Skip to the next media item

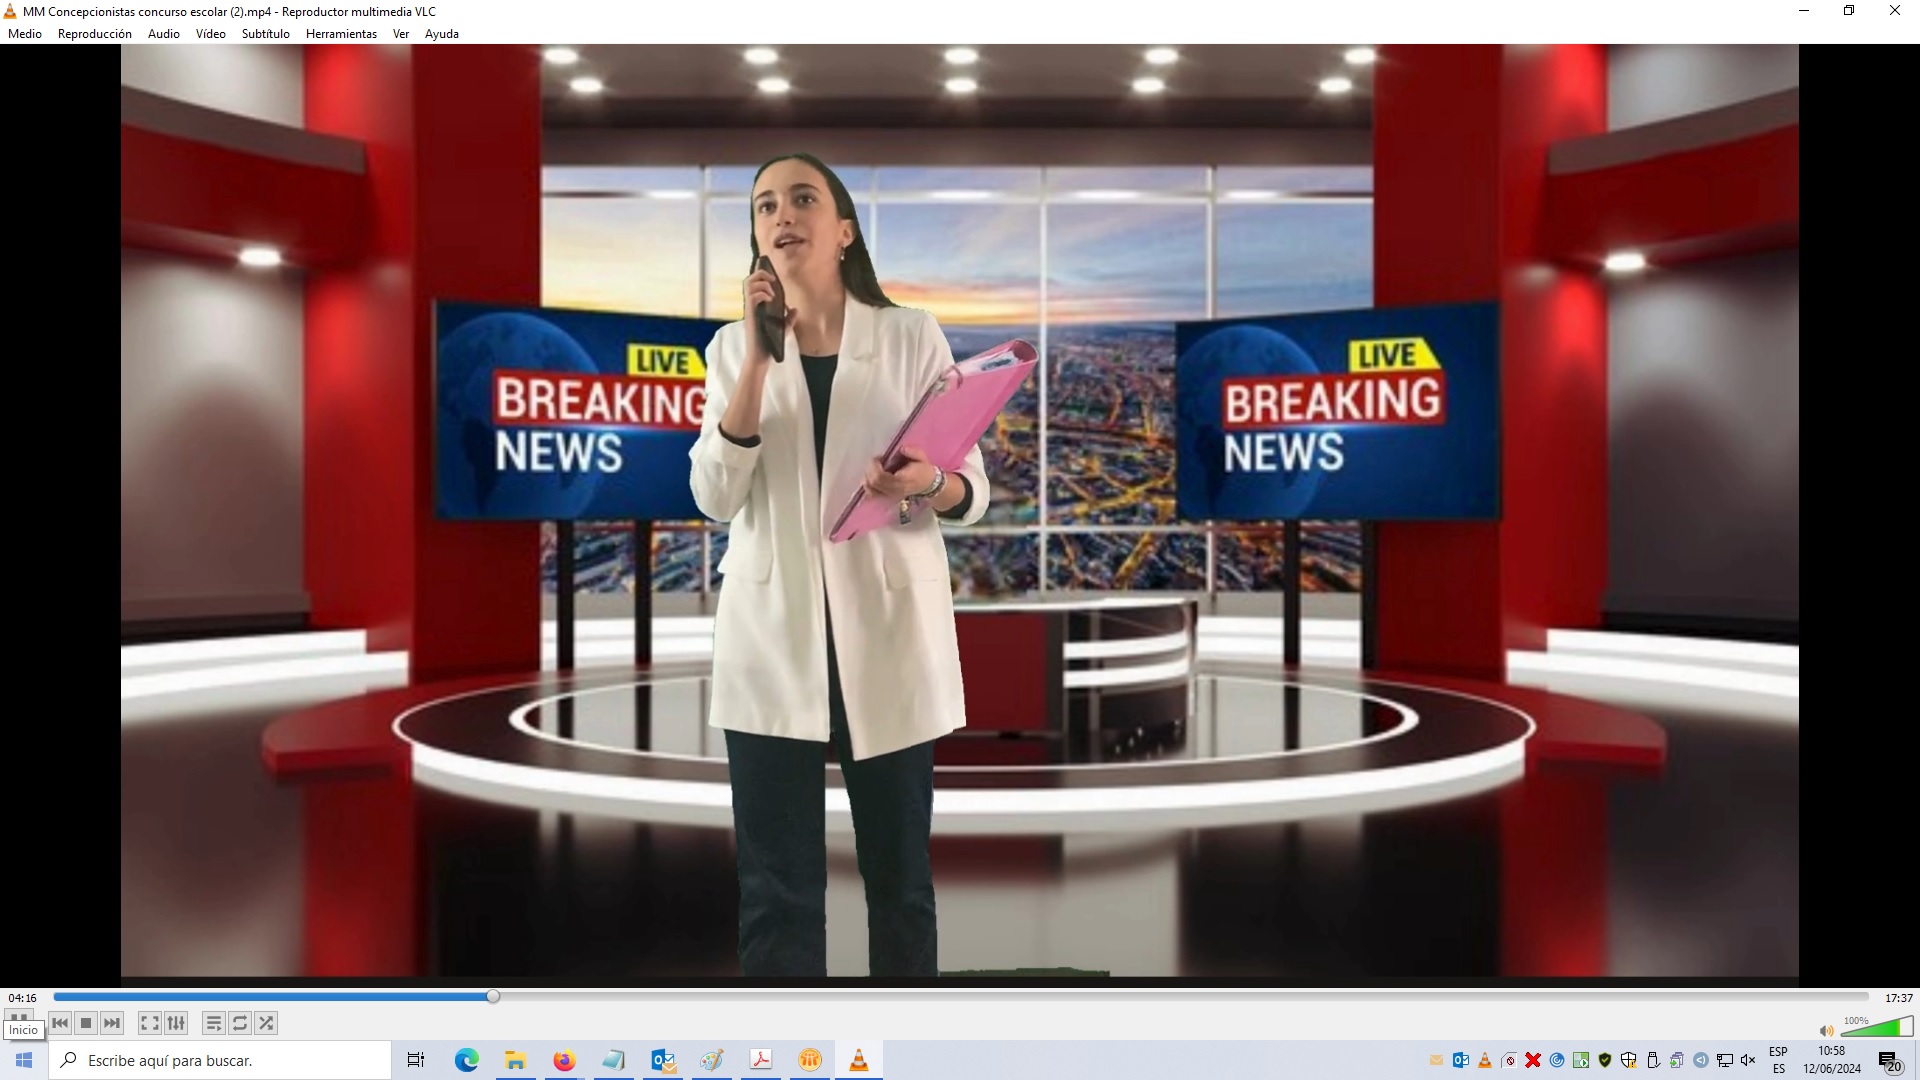tap(112, 1023)
